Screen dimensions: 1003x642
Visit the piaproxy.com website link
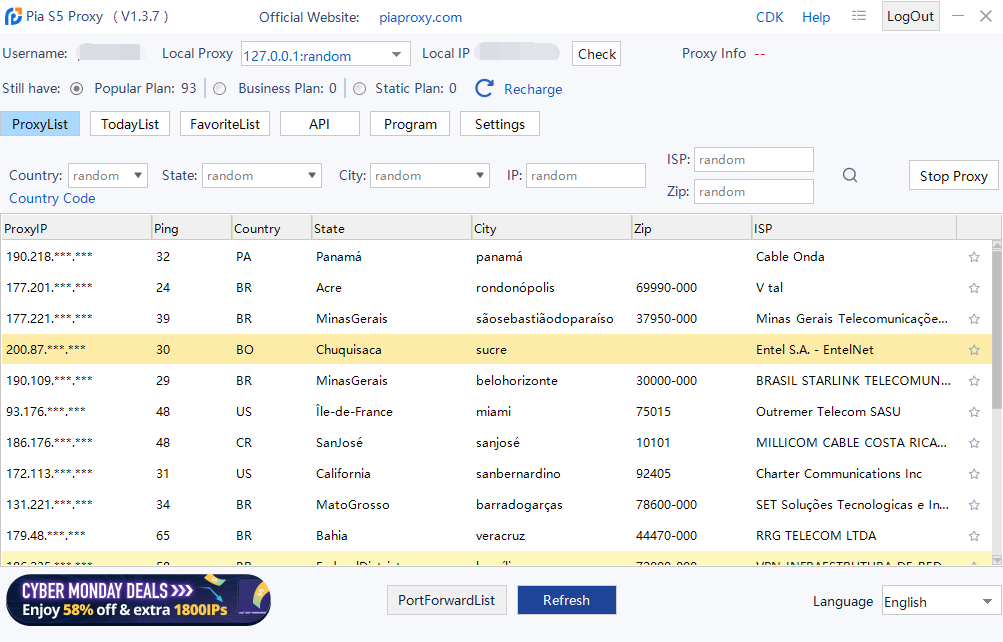pos(420,18)
